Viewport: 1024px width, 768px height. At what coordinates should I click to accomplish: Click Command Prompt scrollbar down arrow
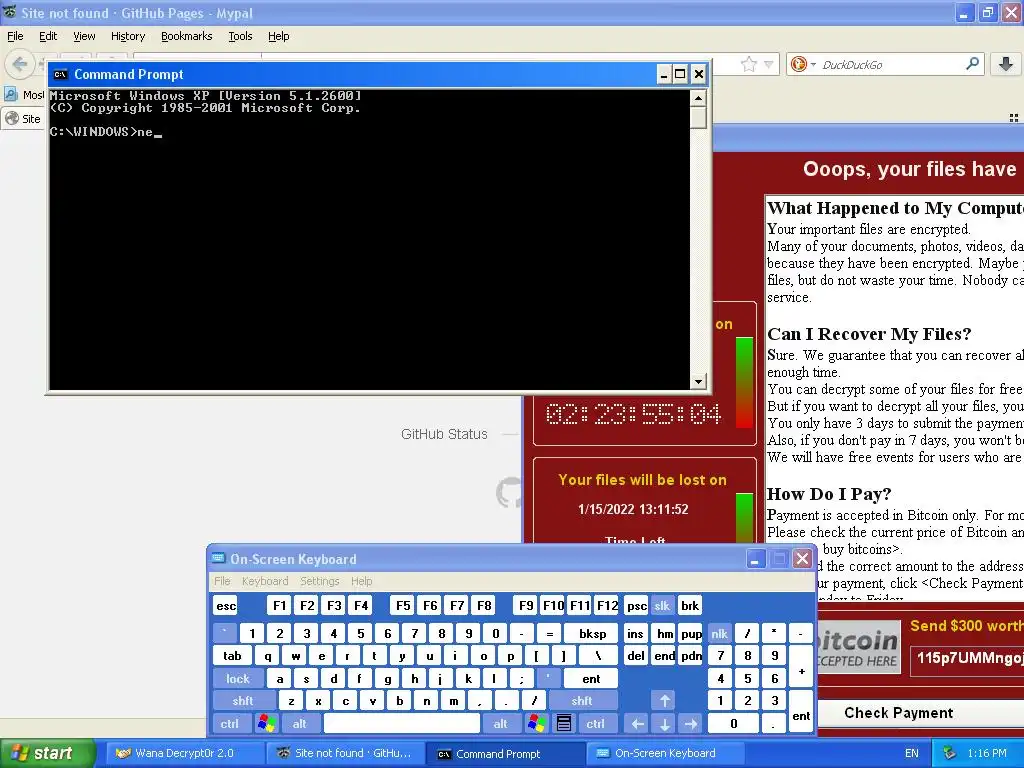point(698,381)
